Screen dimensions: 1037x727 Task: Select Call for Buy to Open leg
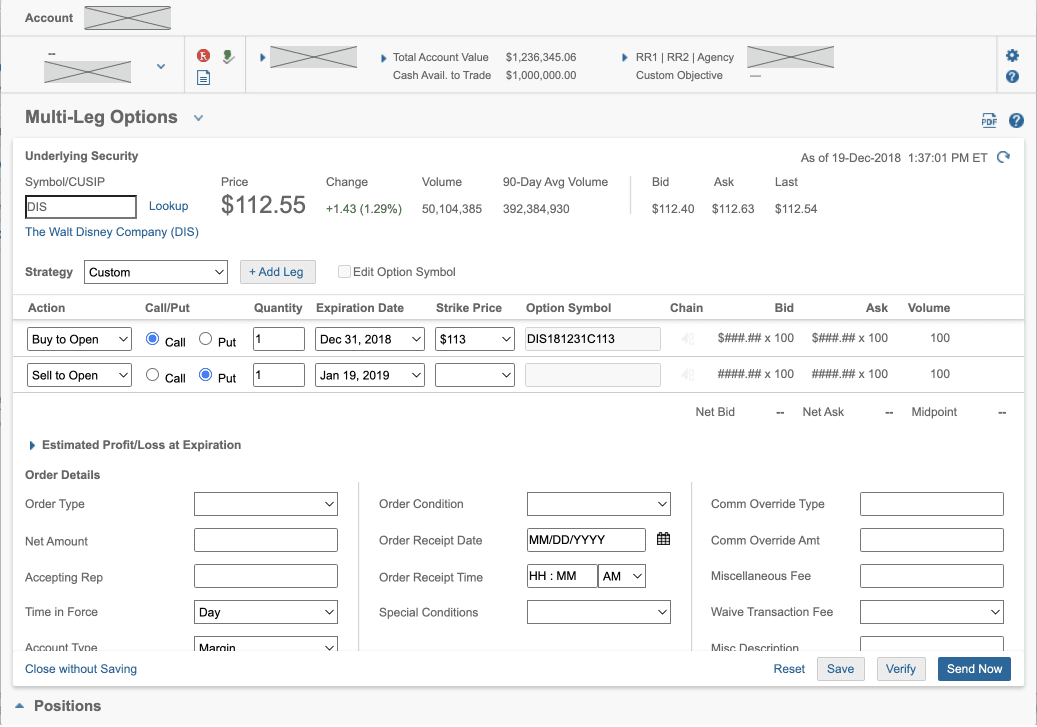[x=152, y=339]
